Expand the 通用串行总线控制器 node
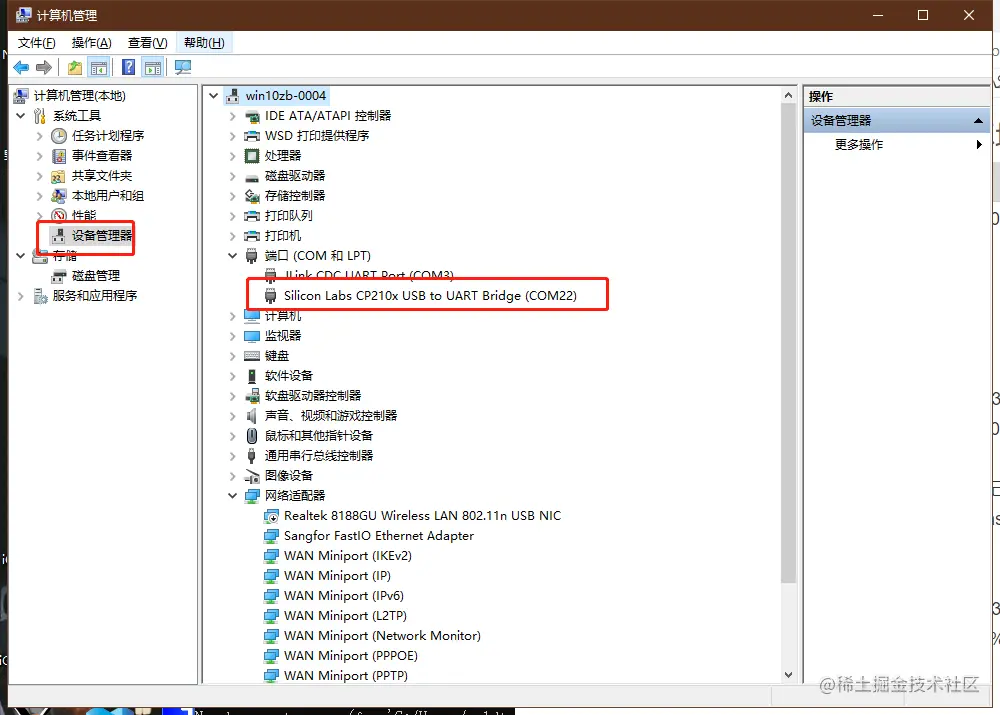Image resolution: width=1000 pixels, height=715 pixels. (x=232, y=456)
